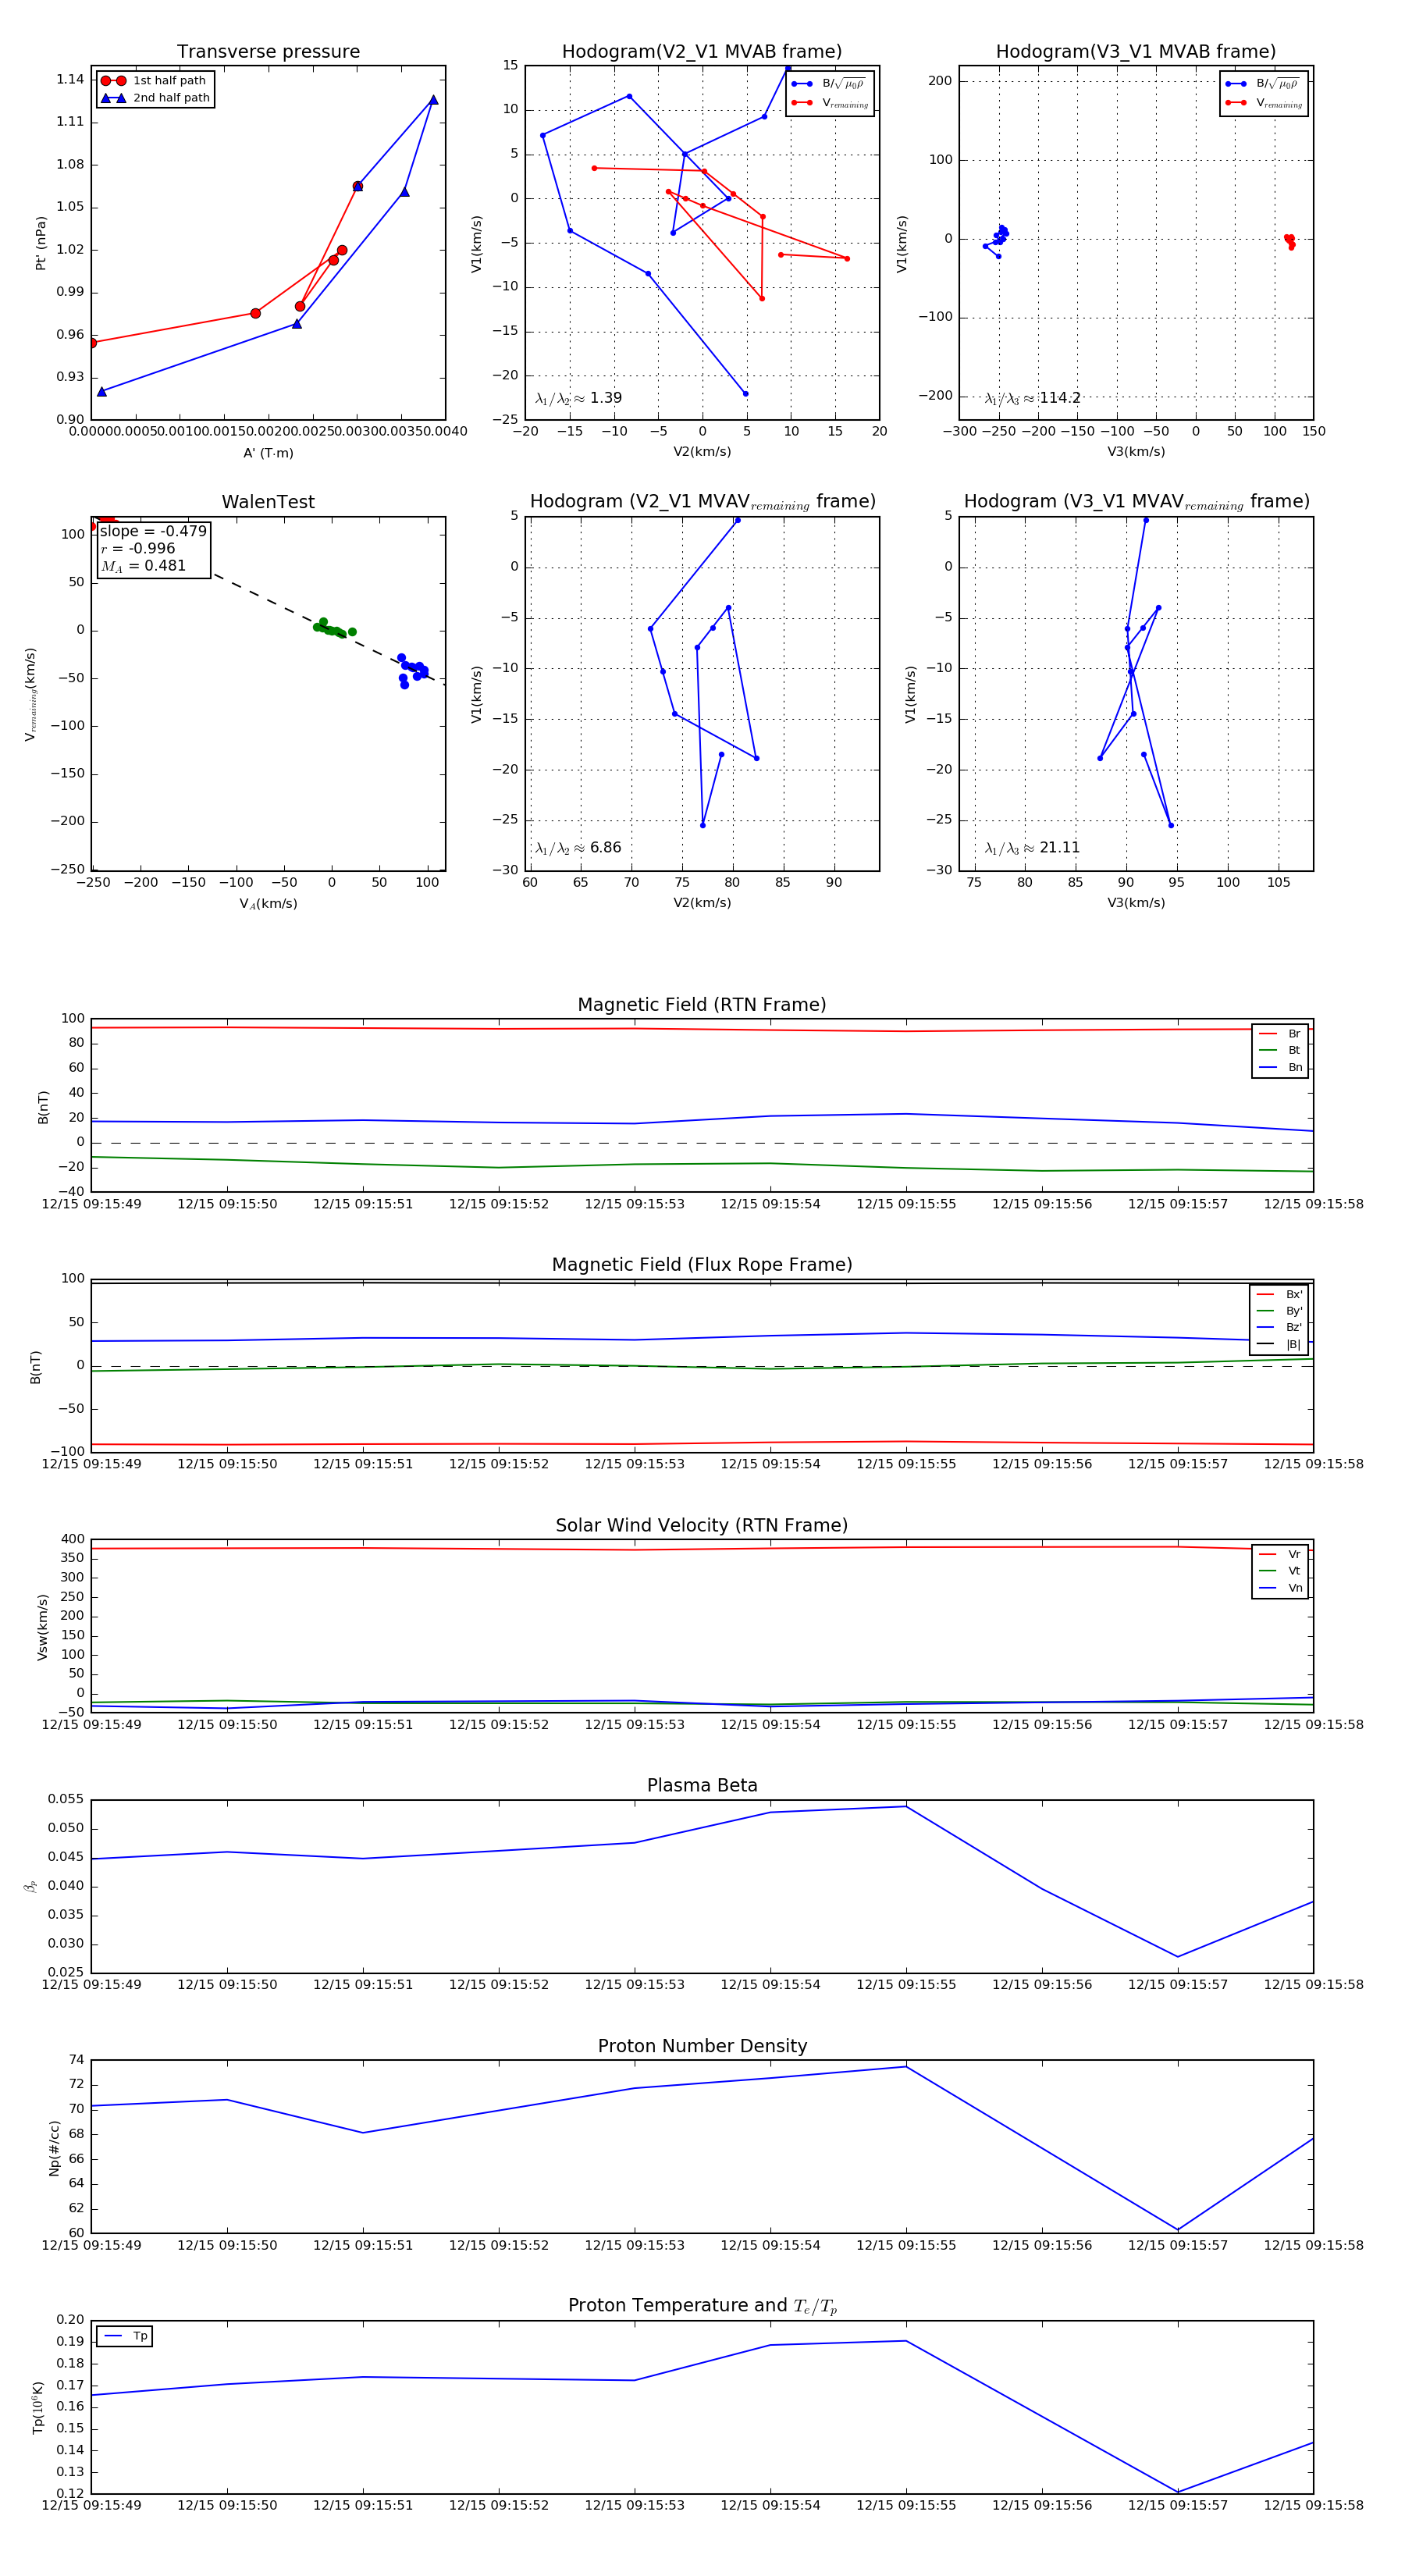The image size is (1405, 2576).
Task: Click the Hodogram V3_V1 MVAV remaining frame title
Action: 1136,502
